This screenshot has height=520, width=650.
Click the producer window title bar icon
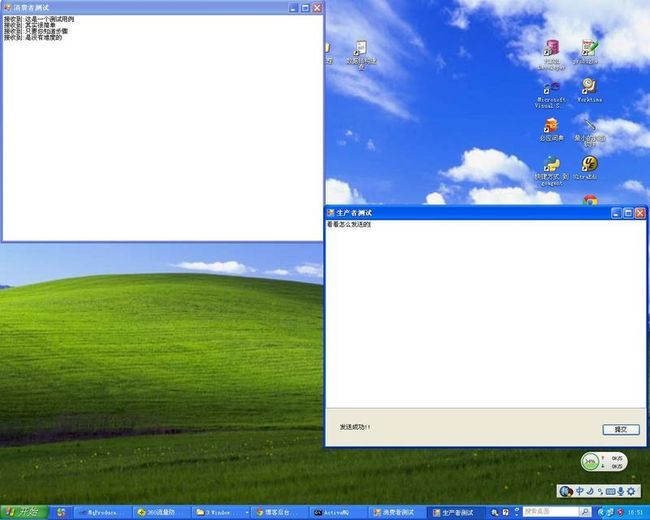click(330, 213)
